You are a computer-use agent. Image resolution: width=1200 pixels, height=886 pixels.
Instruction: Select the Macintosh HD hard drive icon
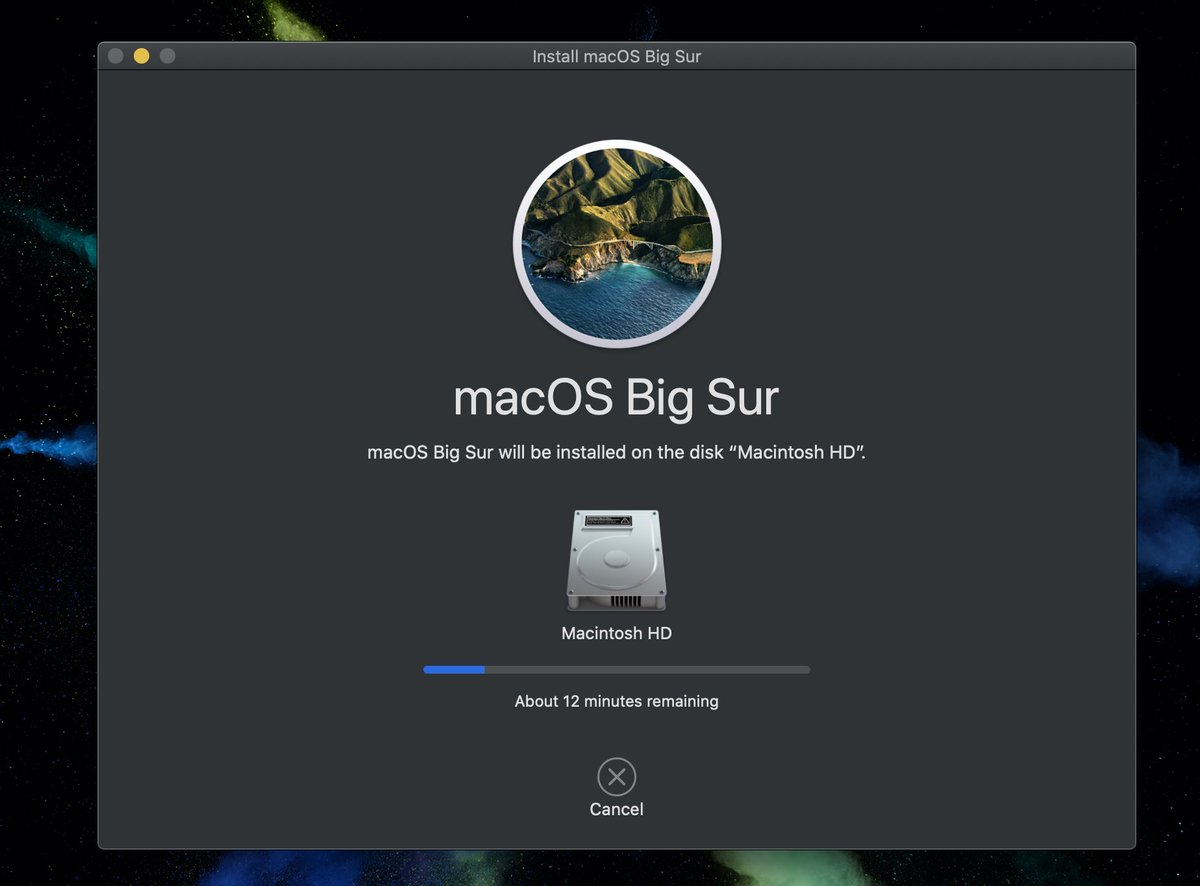616,561
